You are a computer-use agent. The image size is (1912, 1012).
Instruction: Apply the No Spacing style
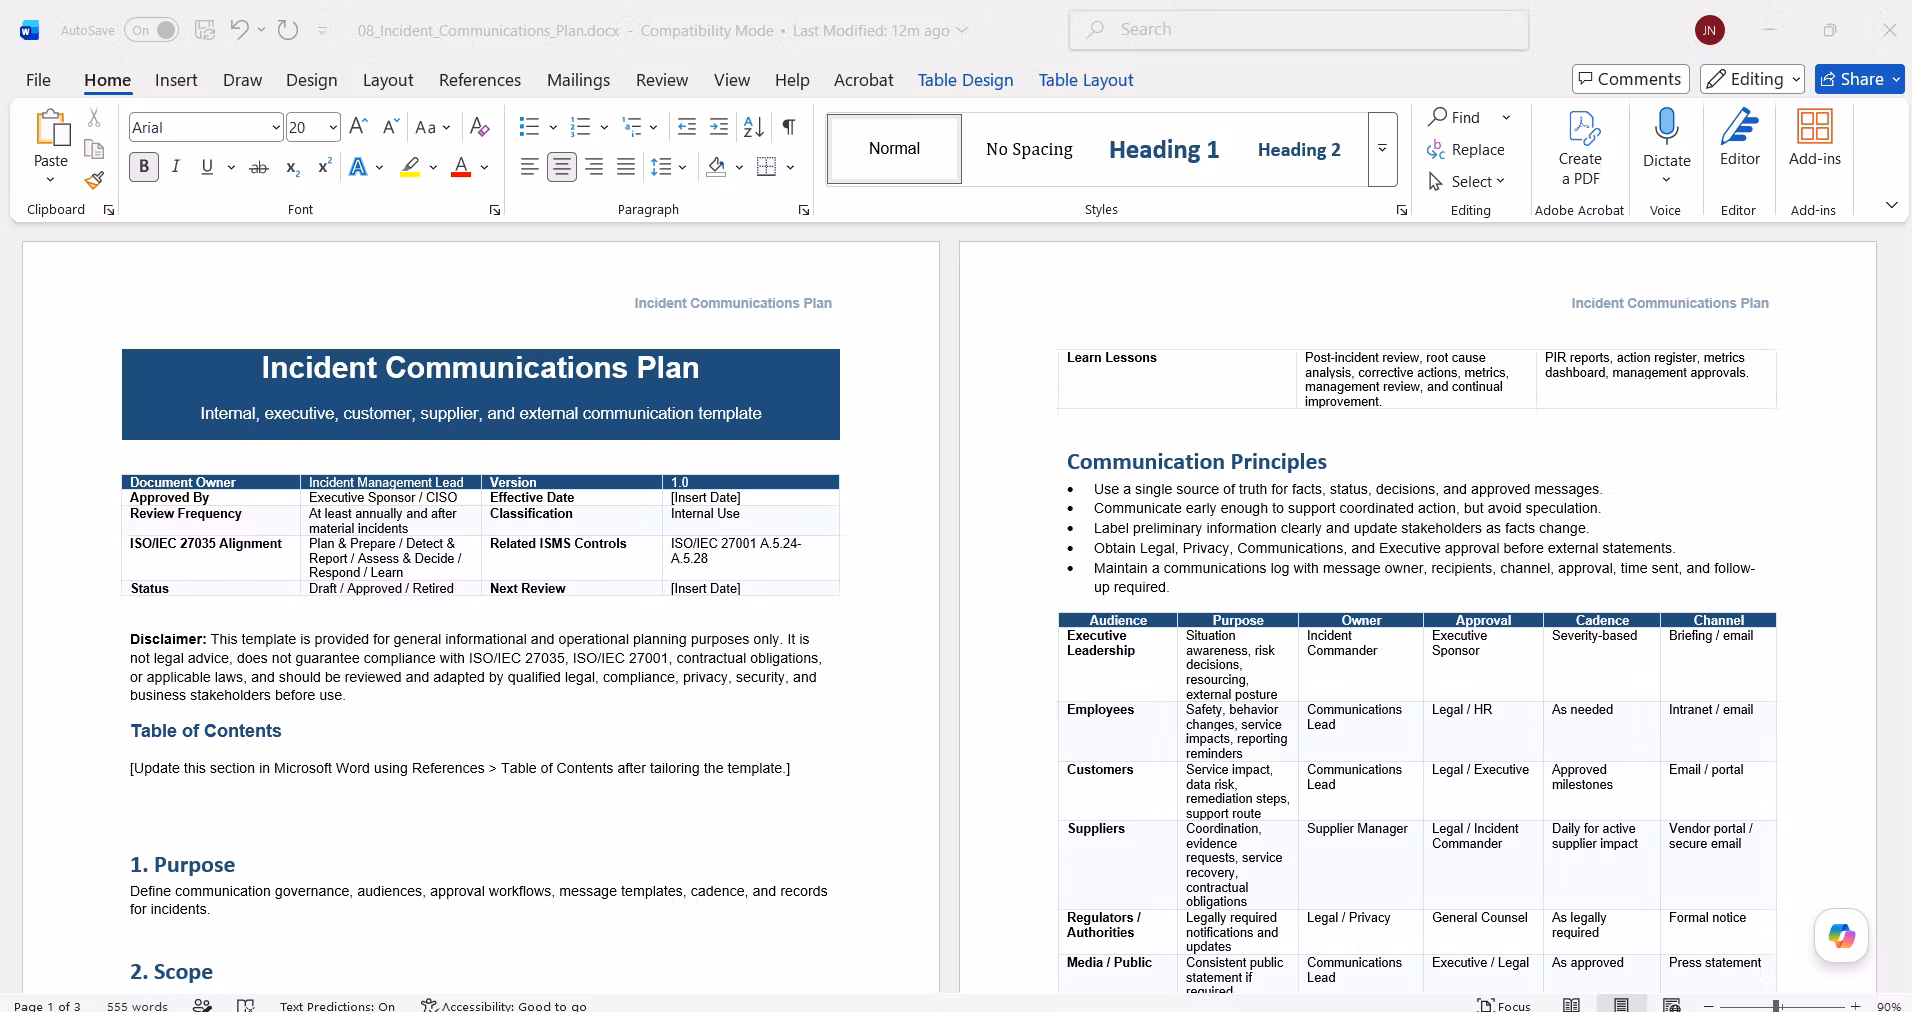click(x=1029, y=149)
